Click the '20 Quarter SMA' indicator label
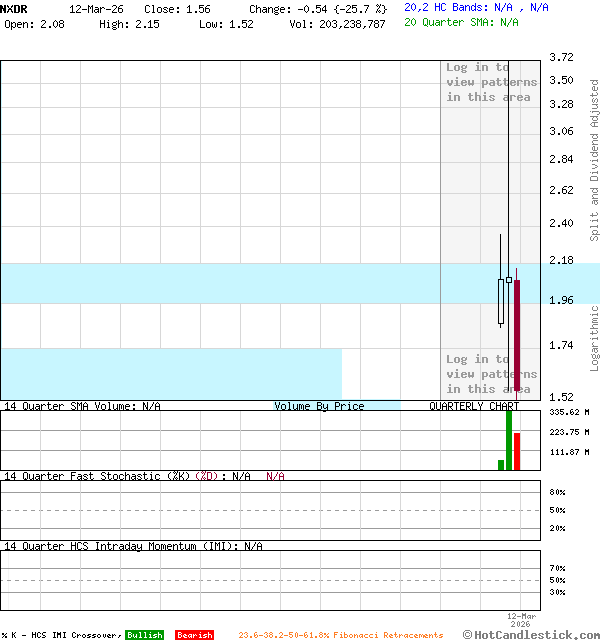 point(461,21)
